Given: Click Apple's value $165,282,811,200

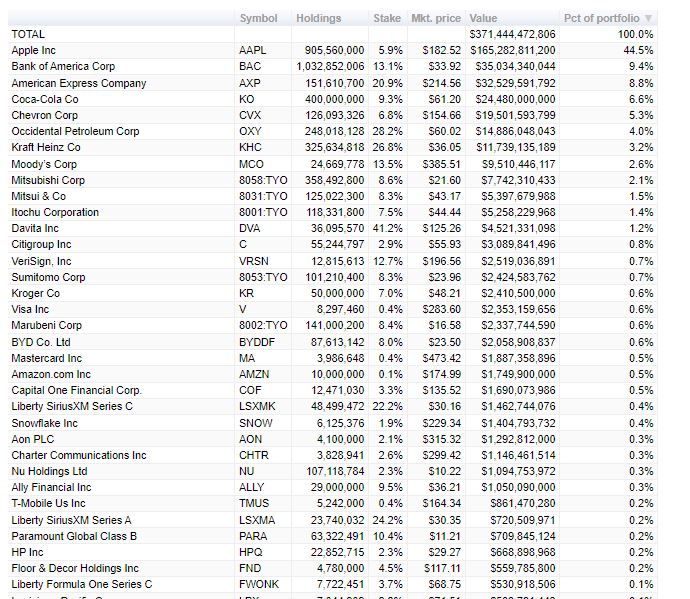Looking at the screenshot, I should pyautogui.click(x=513, y=50).
